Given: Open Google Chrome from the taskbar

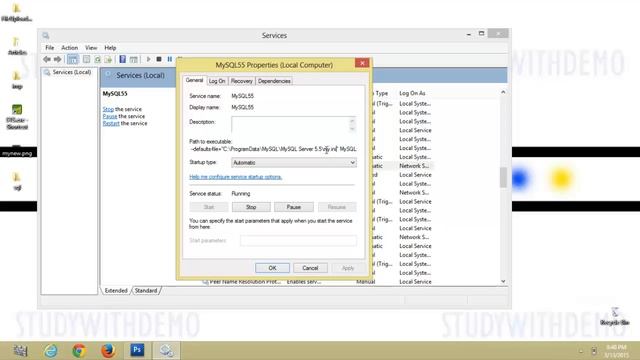Looking at the screenshot, I should 79,351.
